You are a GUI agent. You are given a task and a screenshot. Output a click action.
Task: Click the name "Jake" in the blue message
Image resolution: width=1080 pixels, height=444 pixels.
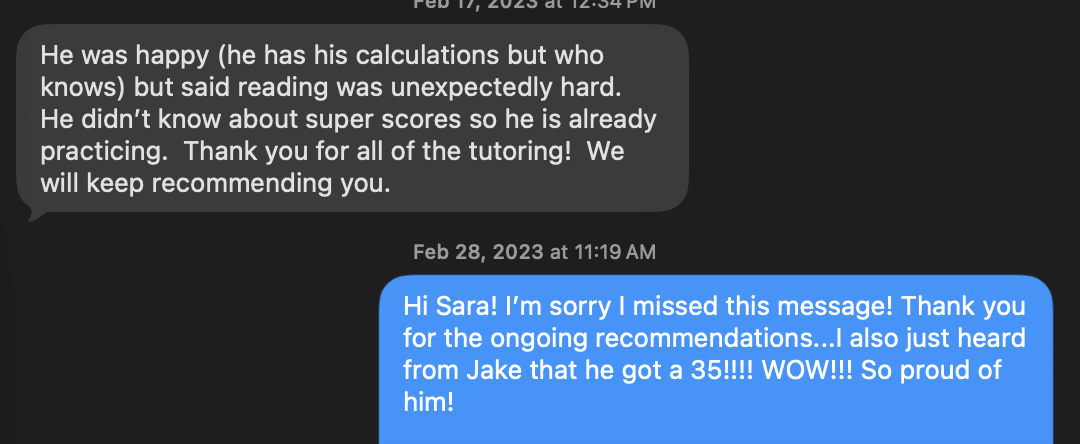coord(477,370)
